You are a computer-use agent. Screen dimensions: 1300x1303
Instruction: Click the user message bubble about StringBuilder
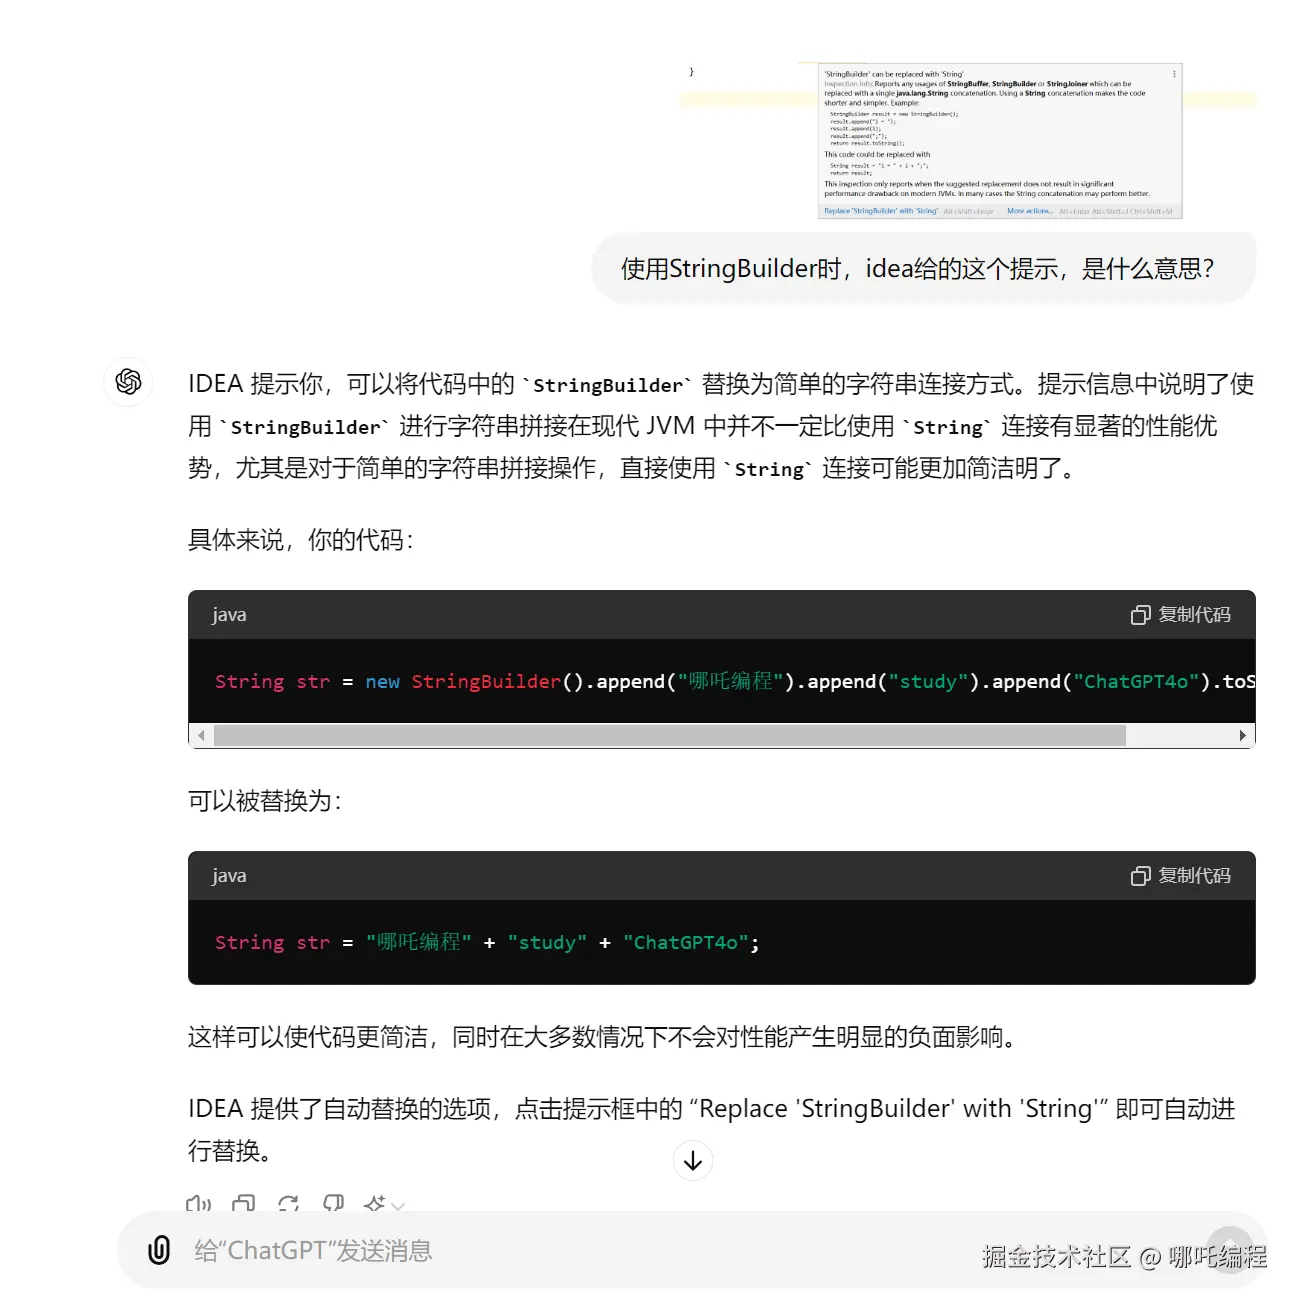click(923, 268)
